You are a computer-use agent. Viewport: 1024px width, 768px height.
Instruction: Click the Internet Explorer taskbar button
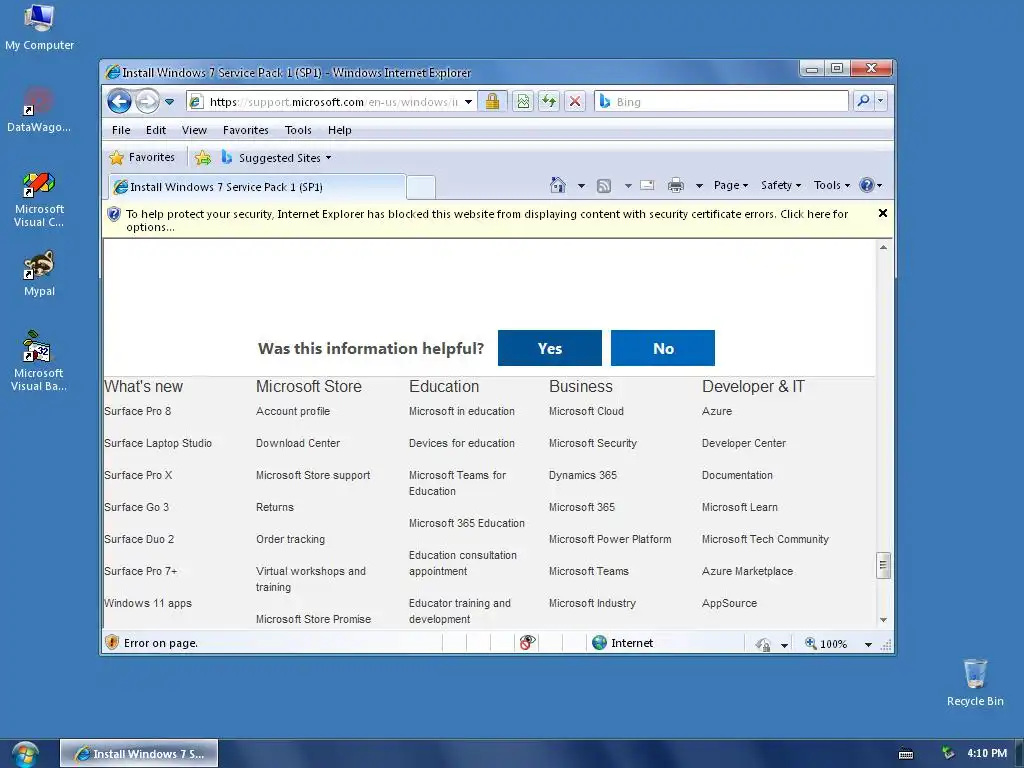tap(139, 754)
